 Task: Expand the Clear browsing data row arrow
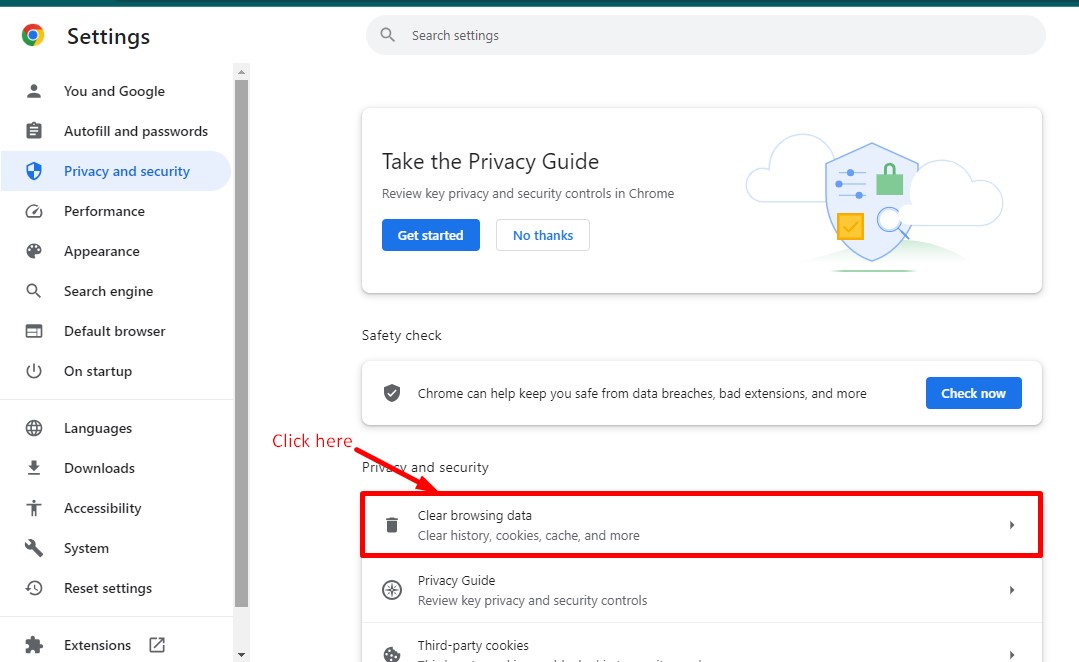(x=1012, y=525)
